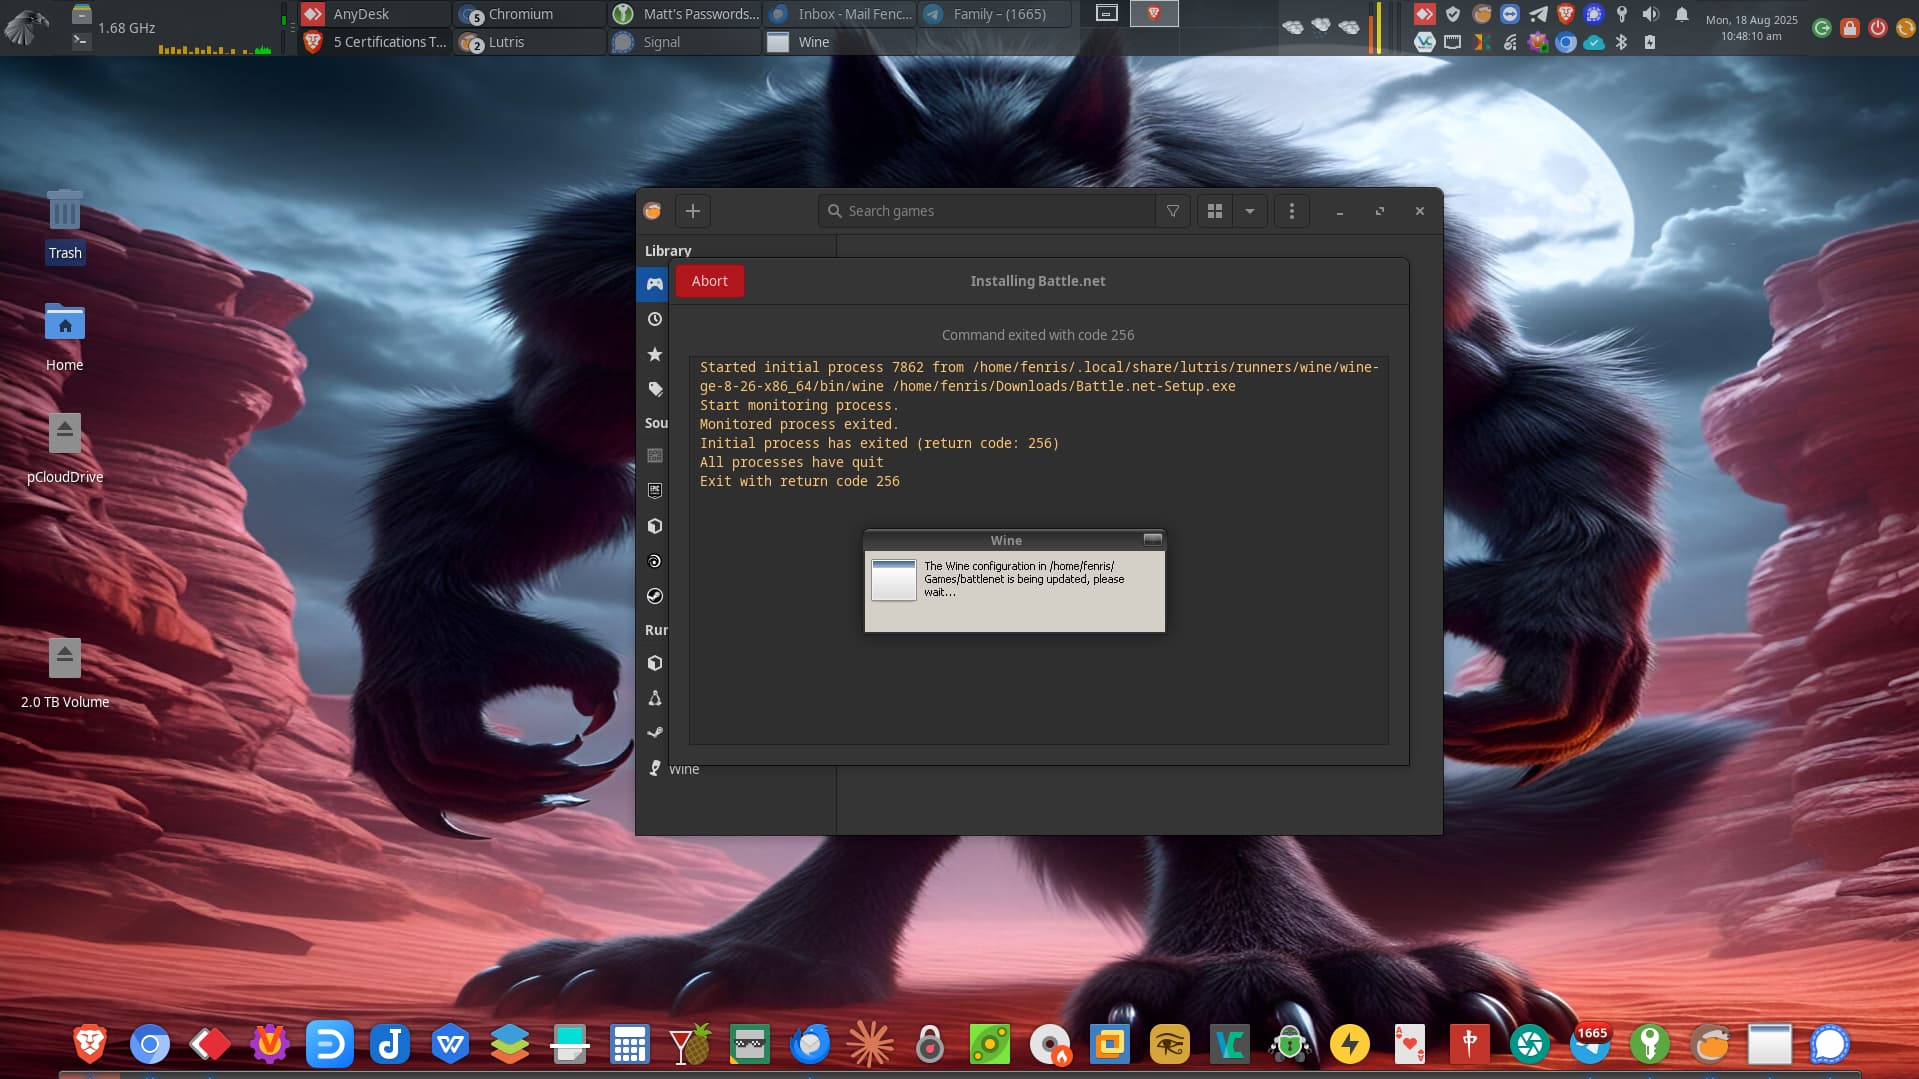
Task: Select Linux runner penguin icon
Action: (x=654, y=698)
